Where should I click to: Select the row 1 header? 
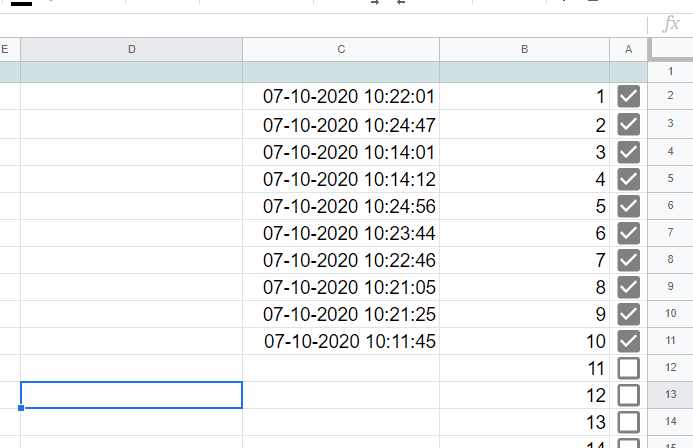[x=670, y=72]
